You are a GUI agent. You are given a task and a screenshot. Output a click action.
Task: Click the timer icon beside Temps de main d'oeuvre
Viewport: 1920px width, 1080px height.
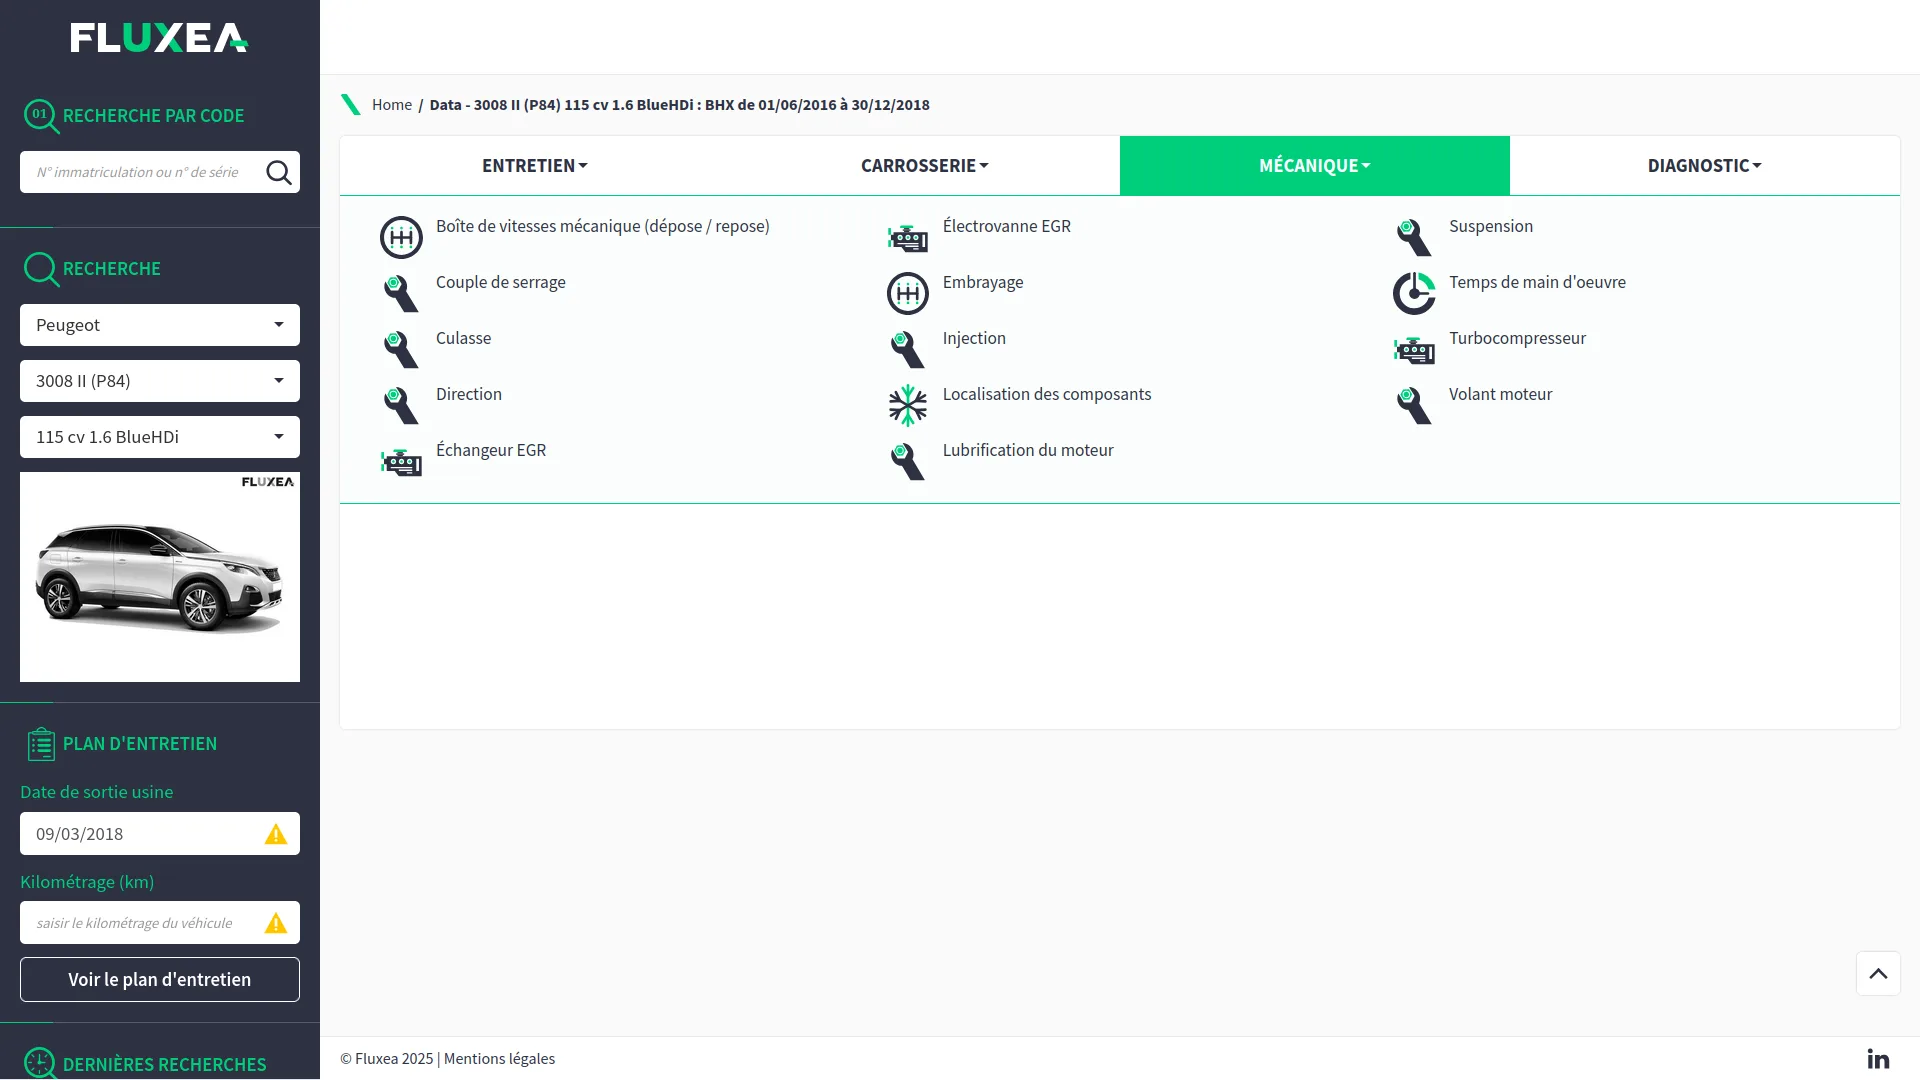tap(1414, 294)
